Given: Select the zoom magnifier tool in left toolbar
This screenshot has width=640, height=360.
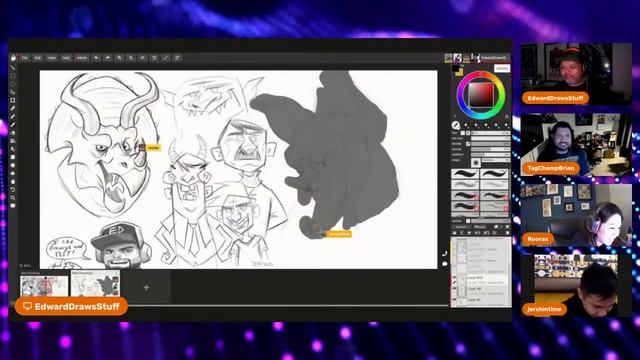Looking at the screenshot, I should pyautogui.click(x=13, y=198).
